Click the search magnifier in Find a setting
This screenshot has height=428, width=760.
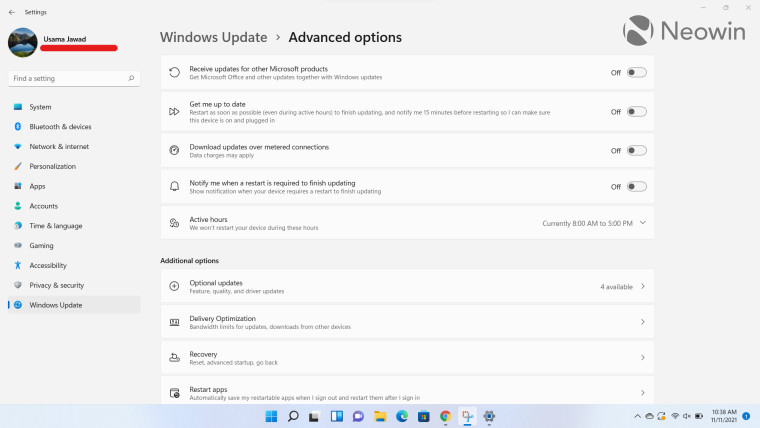point(131,78)
